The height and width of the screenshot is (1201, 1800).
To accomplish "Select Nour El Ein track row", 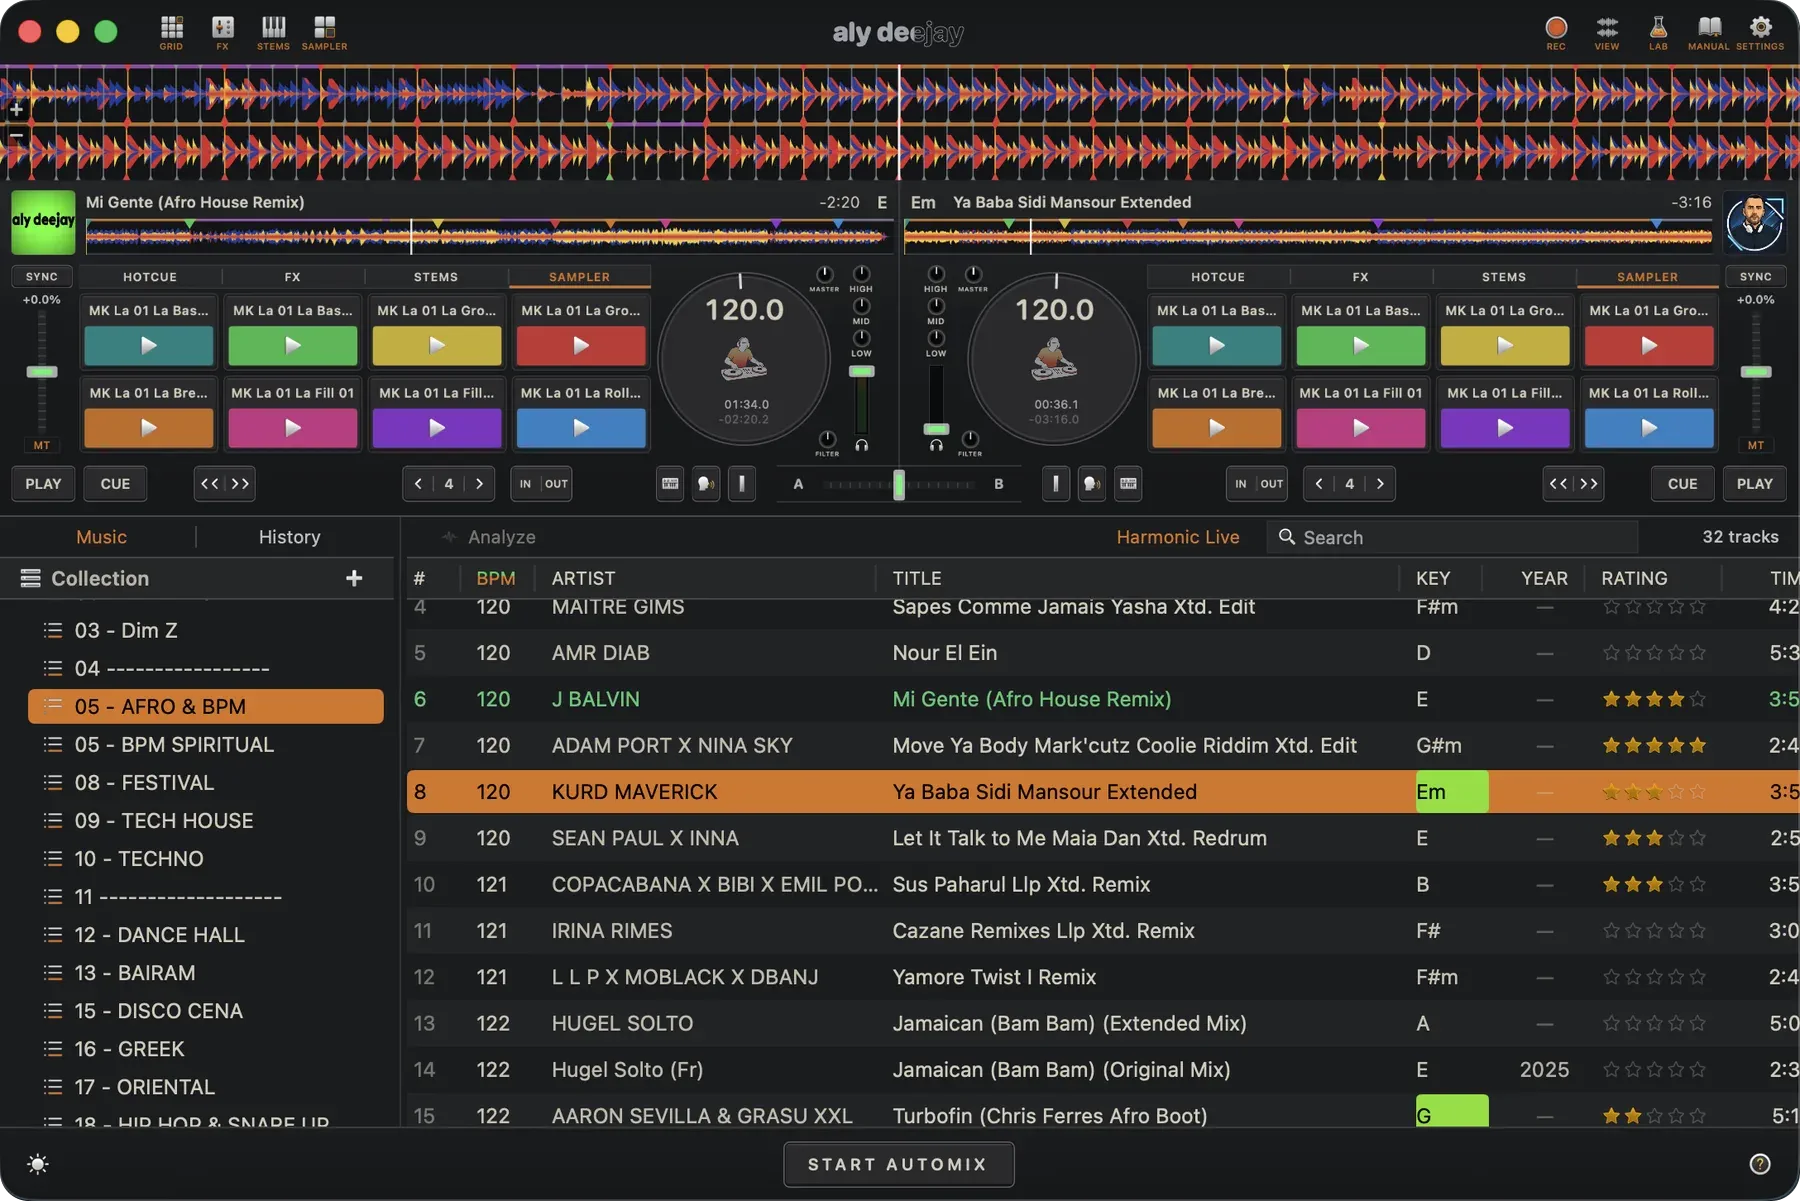I will coord(1102,653).
